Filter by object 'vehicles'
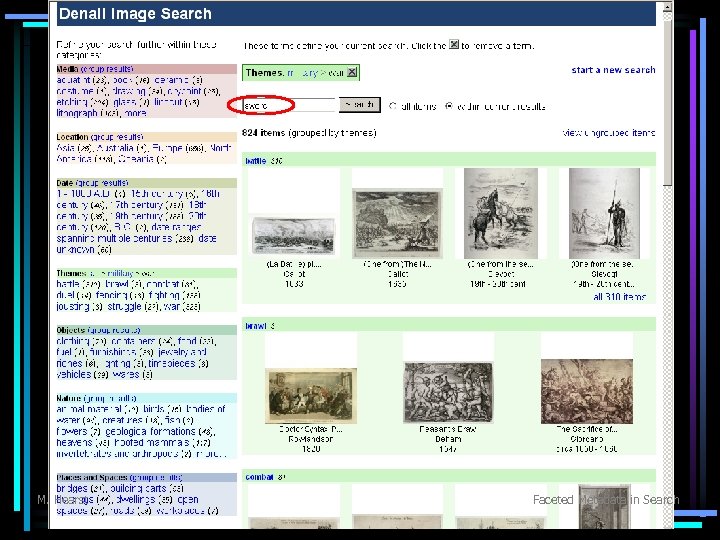720x540 pixels. (x=74, y=374)
